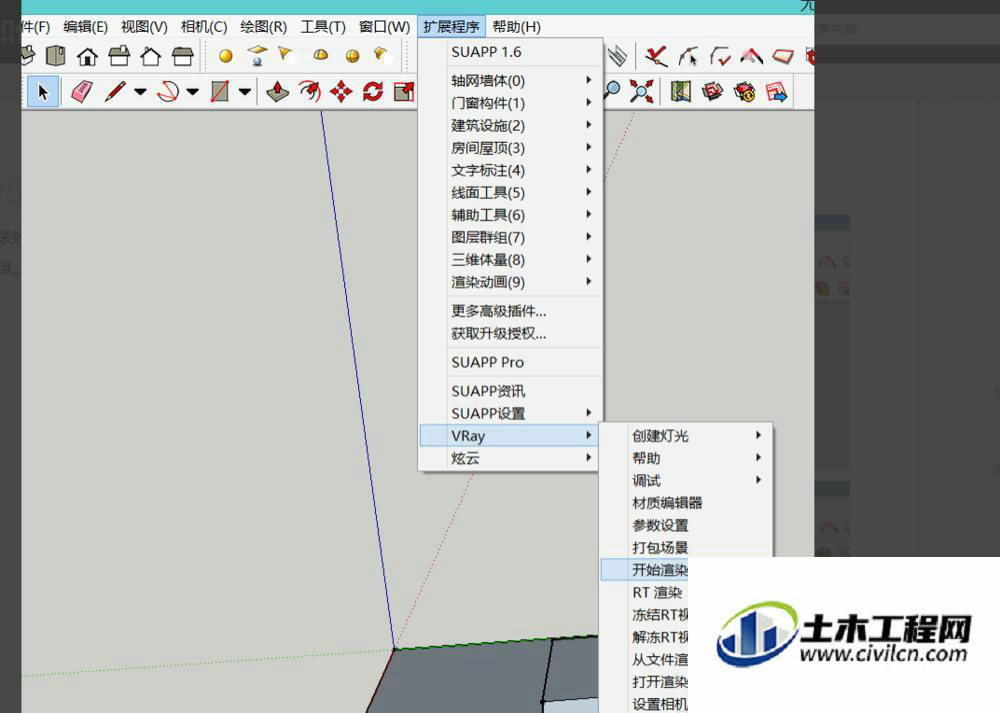Viewport: 1000px width, 713px height.
Task: Click the red framed plane icon
Action: tap(783, 56)
